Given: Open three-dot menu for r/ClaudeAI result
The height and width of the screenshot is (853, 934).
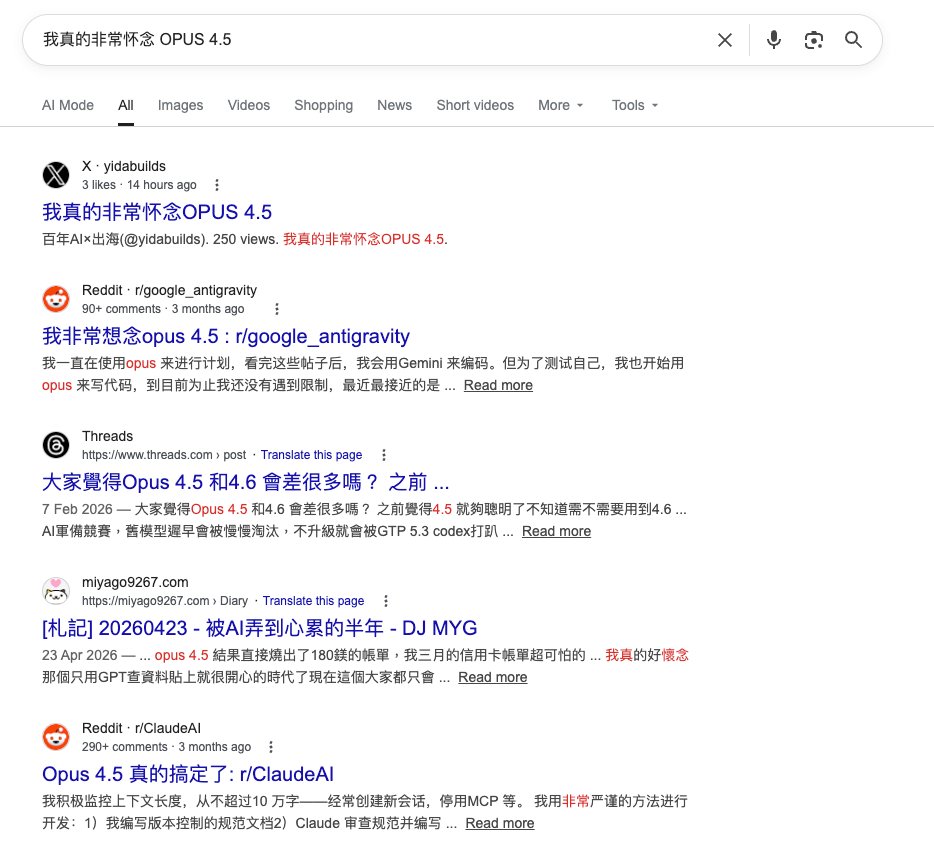Looking at the screenshot, I should coord(271,747).
